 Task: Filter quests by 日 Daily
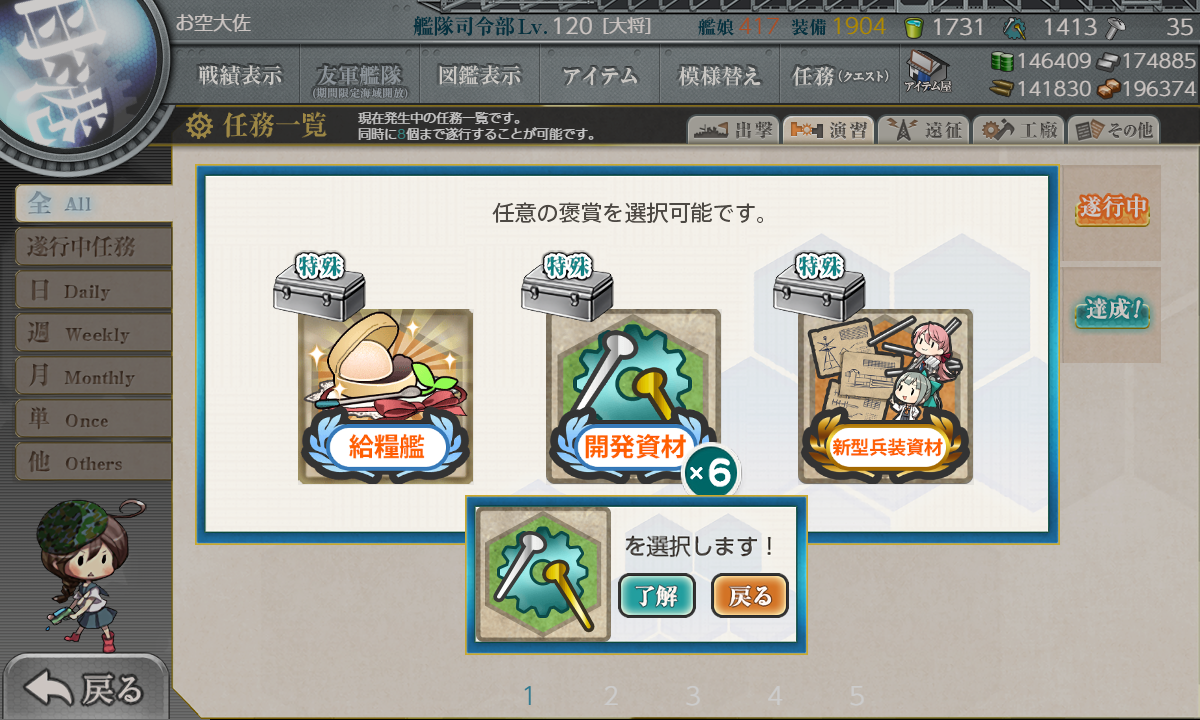93,291
